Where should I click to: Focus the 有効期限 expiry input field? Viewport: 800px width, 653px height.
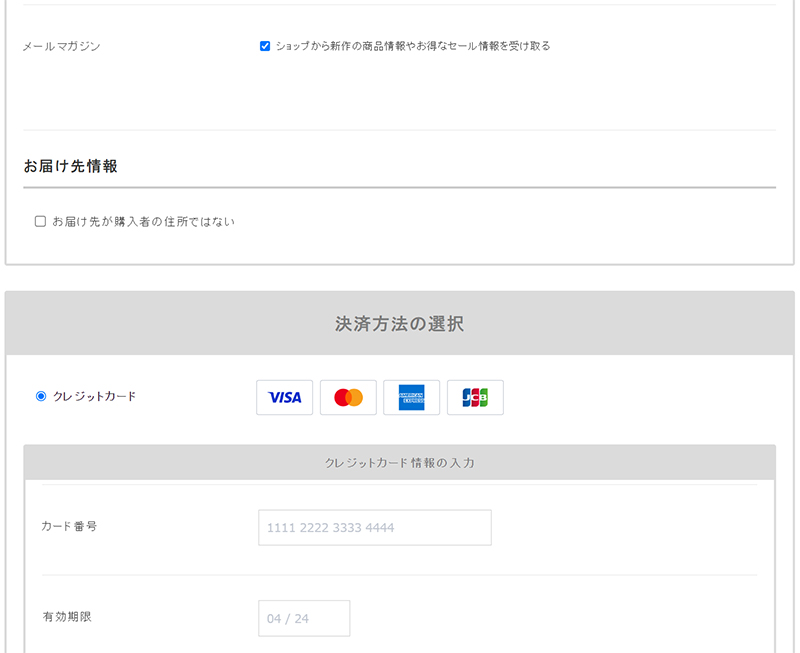(x=304, y=618)
